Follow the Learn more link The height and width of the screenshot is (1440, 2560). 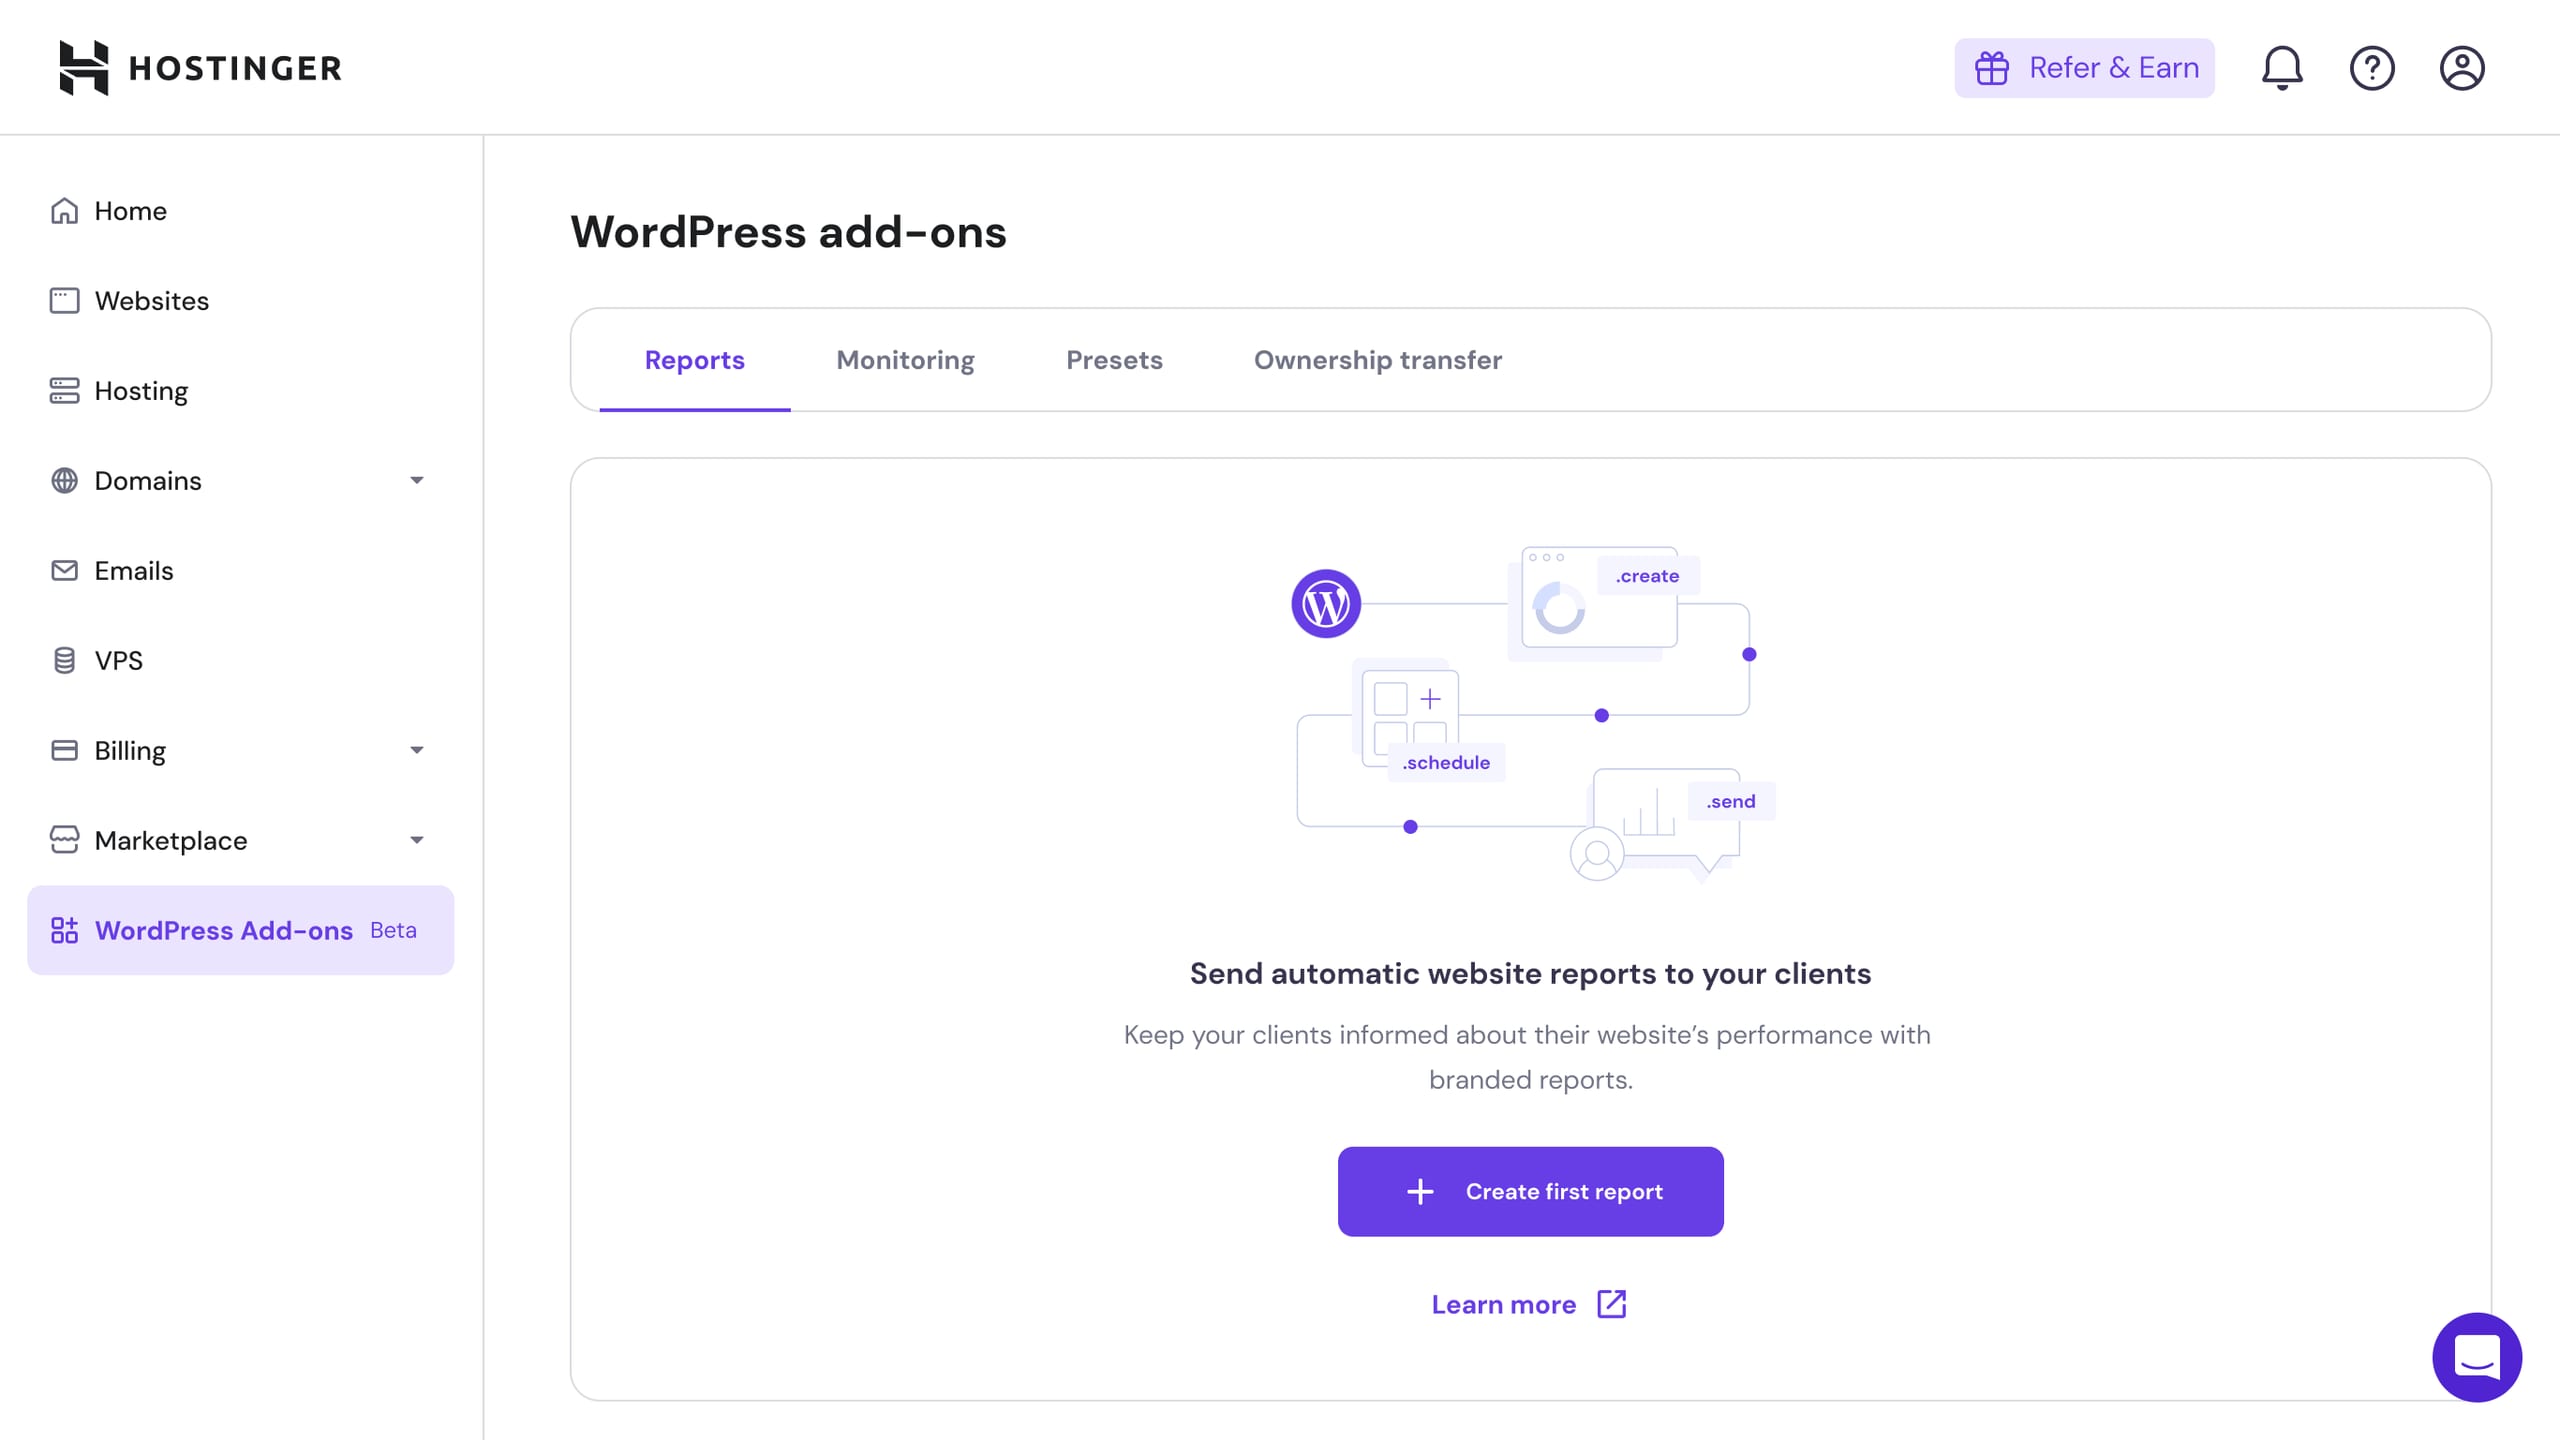pyautogui.click(x=1503, y=1304)
